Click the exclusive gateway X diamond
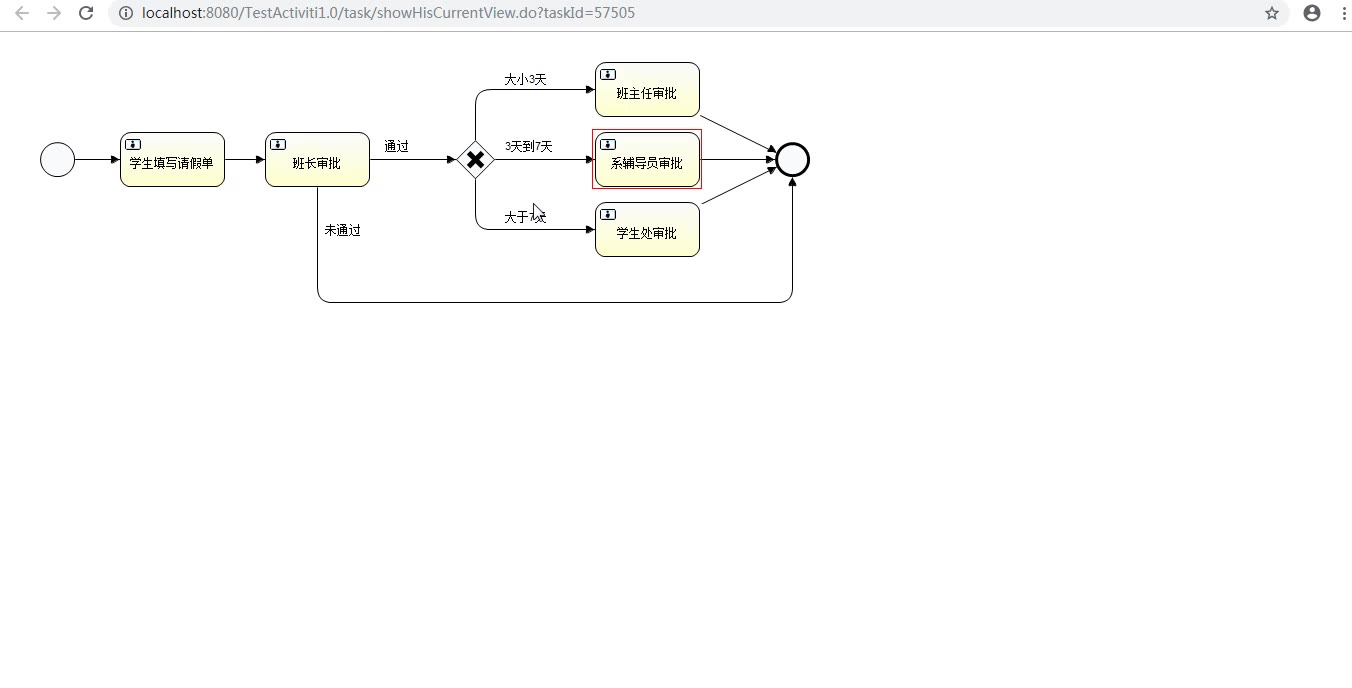This screenshot has height=688, width=1352. pos(475,160)
